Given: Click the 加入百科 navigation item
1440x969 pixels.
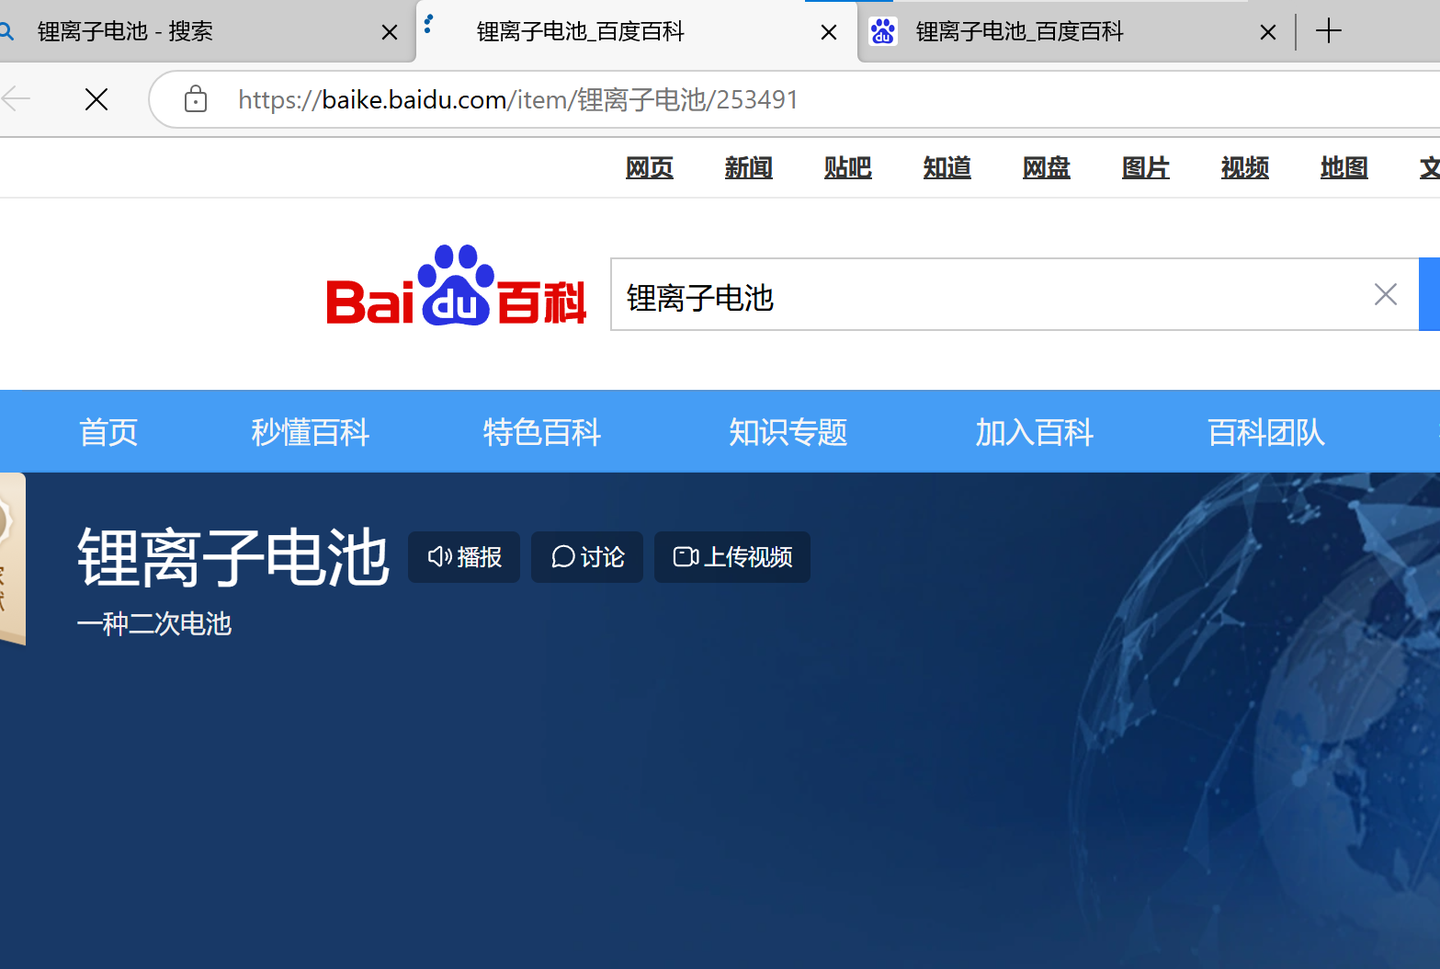Looking at the screenshot, I should coord(1034,432).
